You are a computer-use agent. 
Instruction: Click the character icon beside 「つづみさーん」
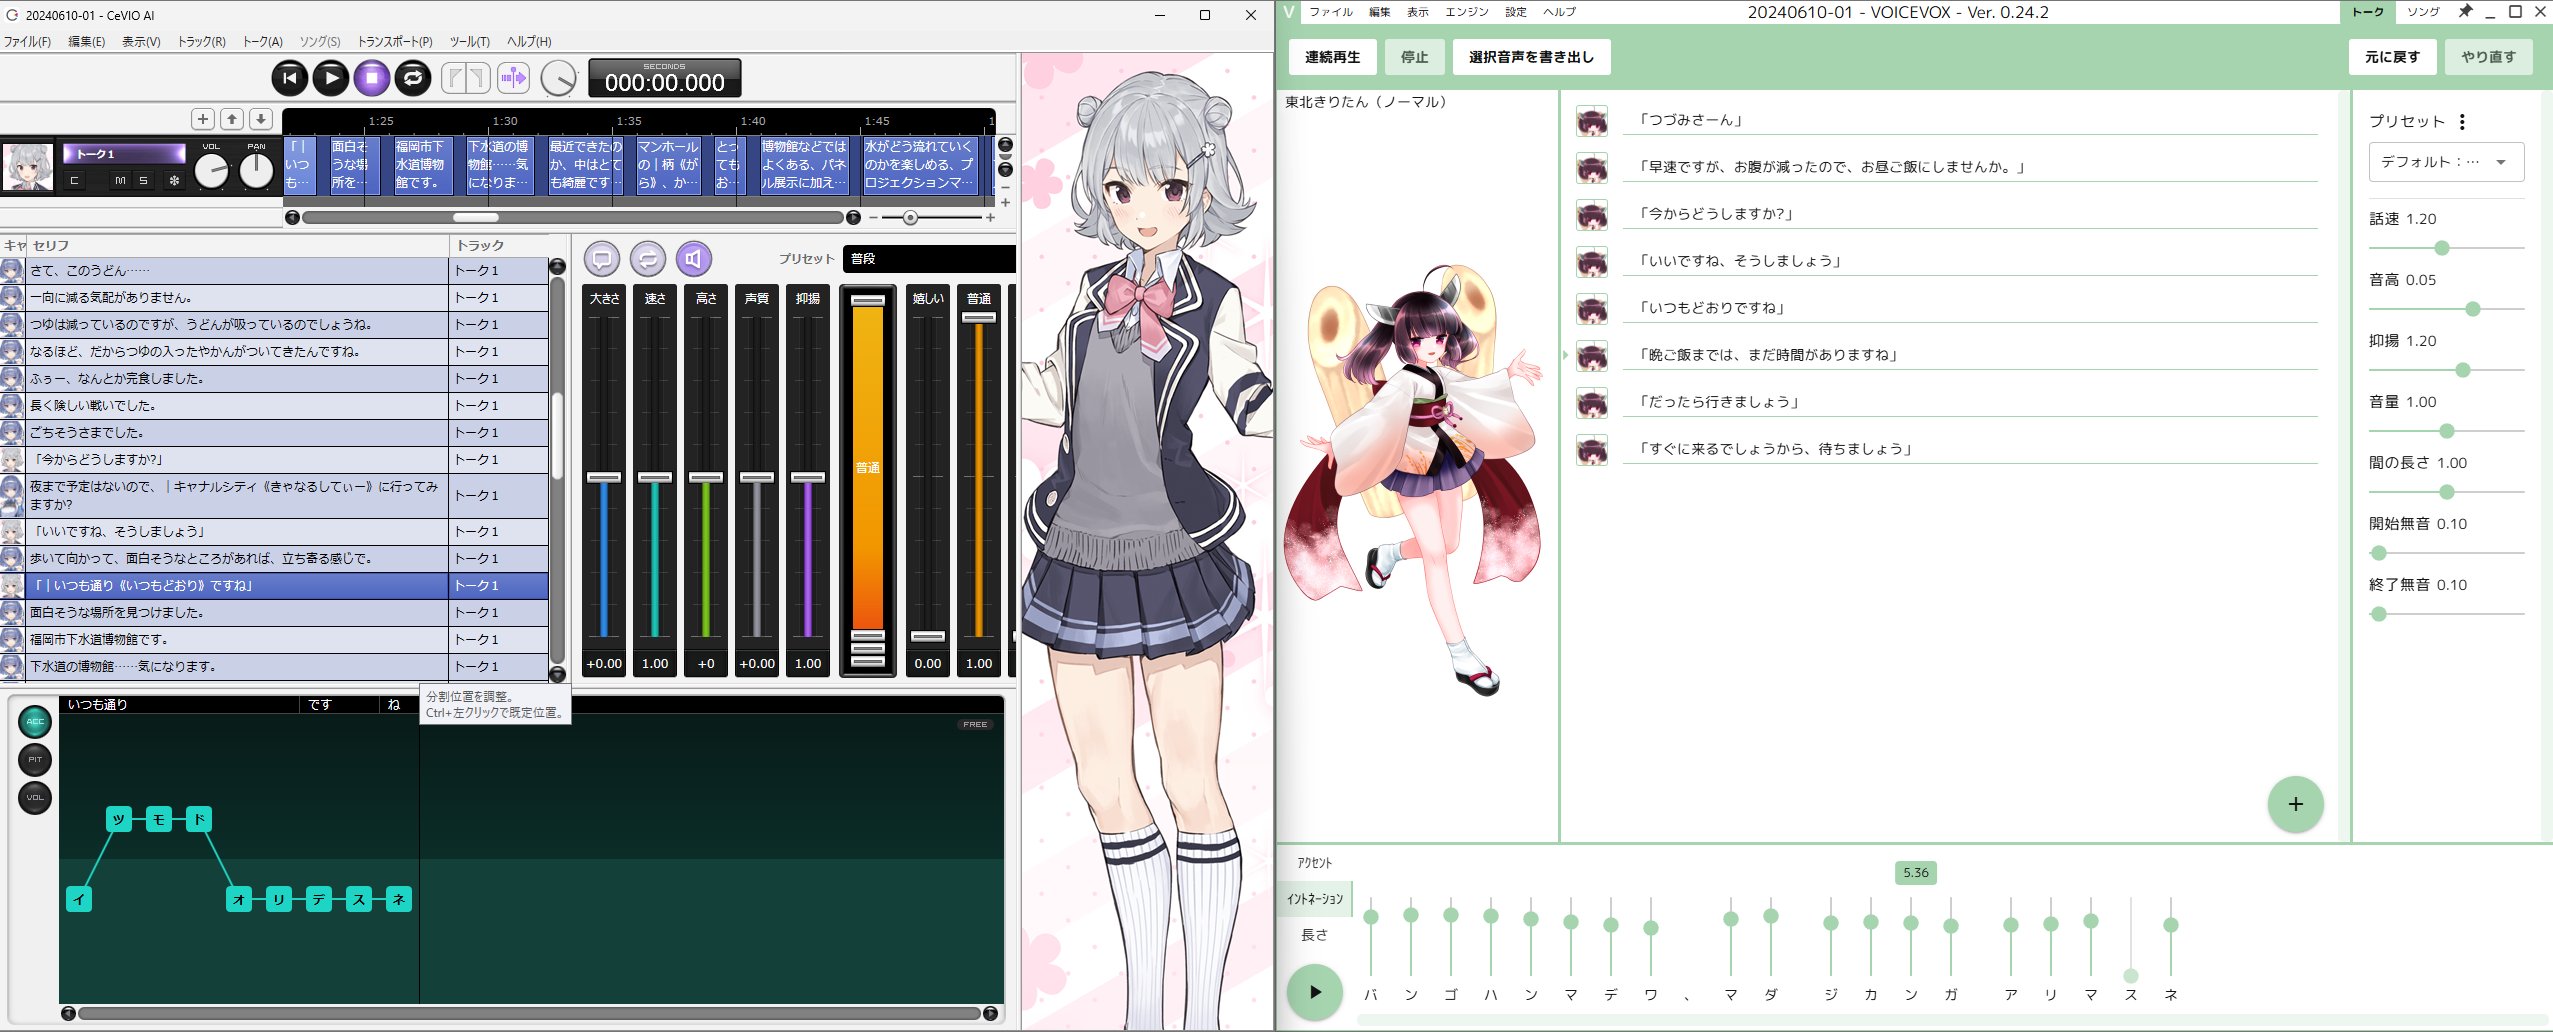click(1592, 121)
